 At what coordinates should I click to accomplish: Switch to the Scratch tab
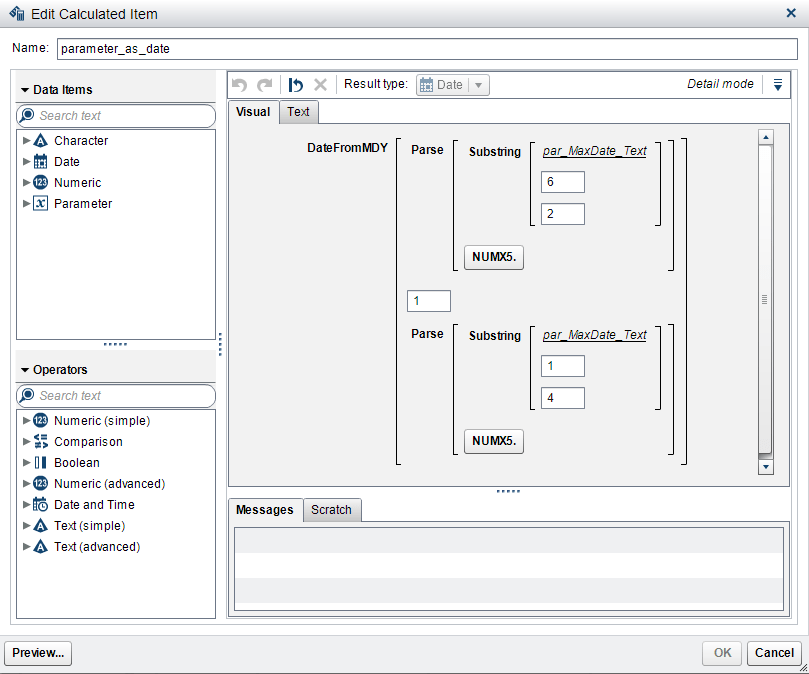click(x=331, y=510)
